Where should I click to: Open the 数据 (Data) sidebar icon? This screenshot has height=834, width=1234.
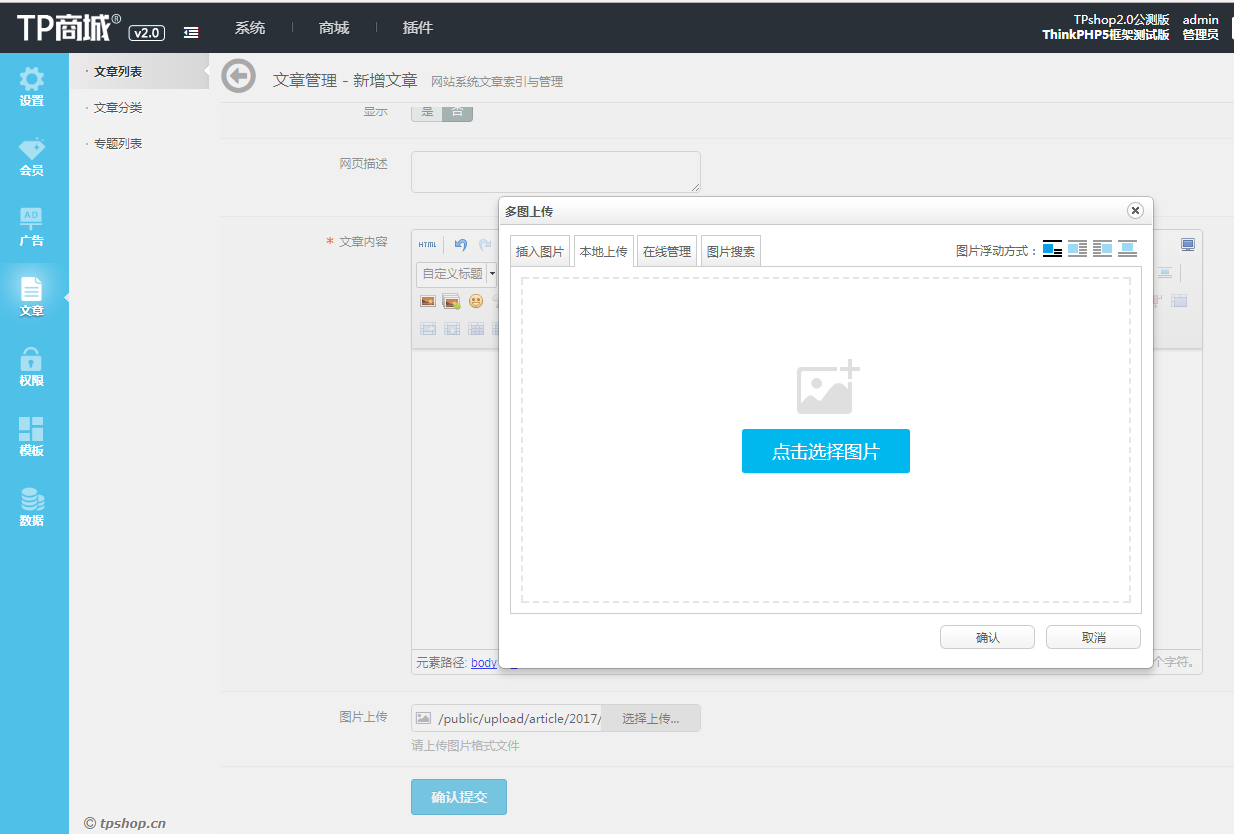[x=32, y=506]
